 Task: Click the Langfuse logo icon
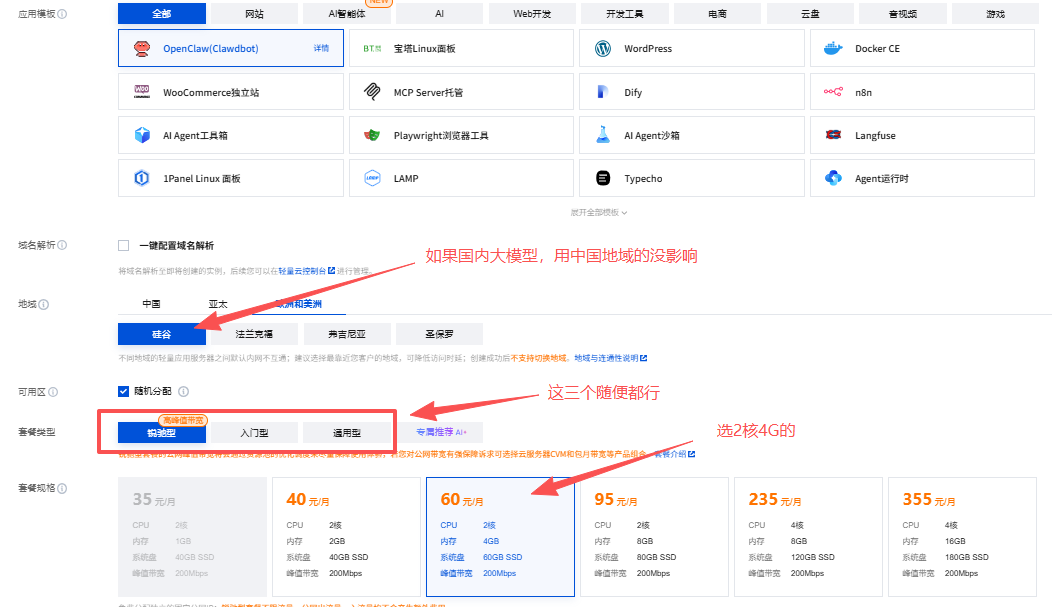[x=833, y=135]
